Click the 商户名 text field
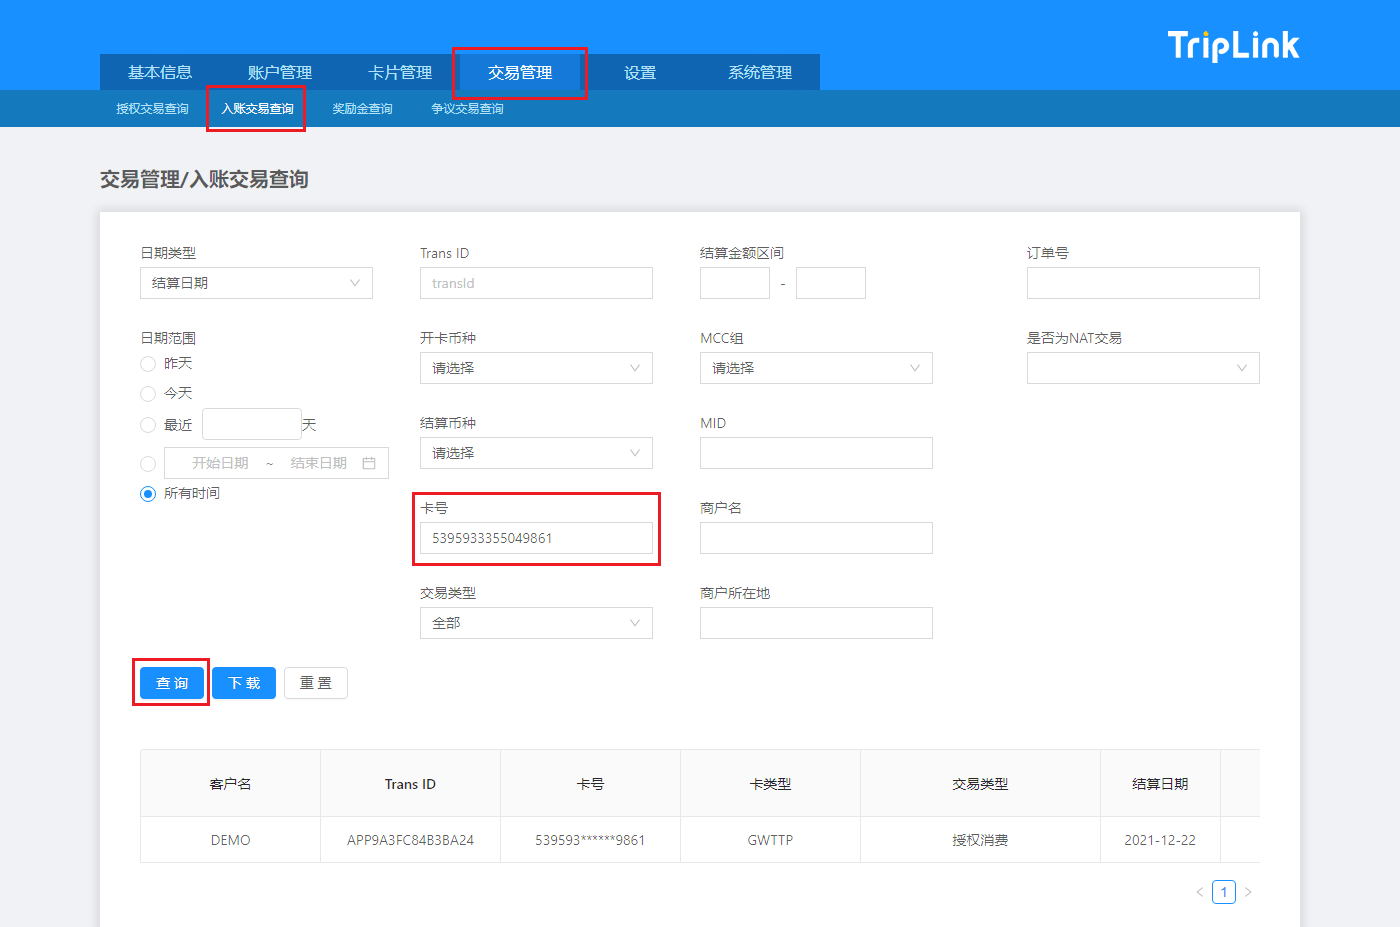This screenshot has height=927, width=1400. click(816, 538)
